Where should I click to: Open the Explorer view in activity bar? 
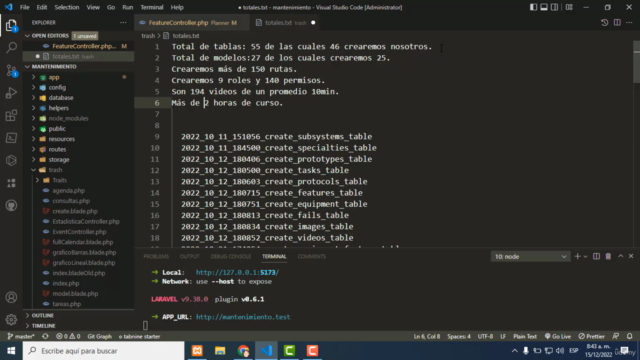point(11,26)
